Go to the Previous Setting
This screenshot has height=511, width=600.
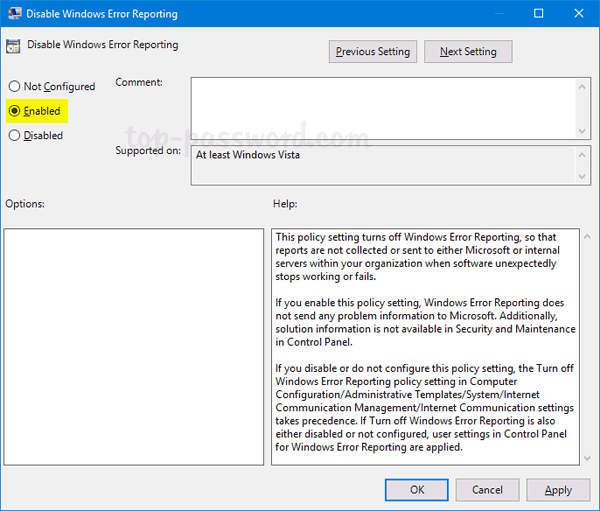[372, 52]
